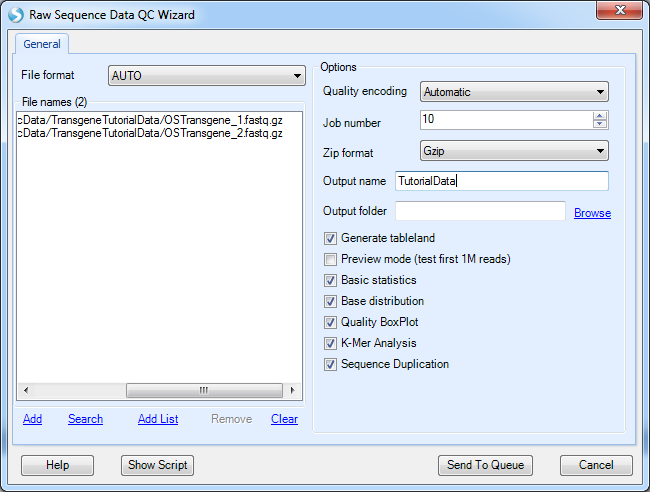Image resolution: width=650 pixels, height=492 pixels.
Task: Uncheck Generate tableland option
Action: 330,239
